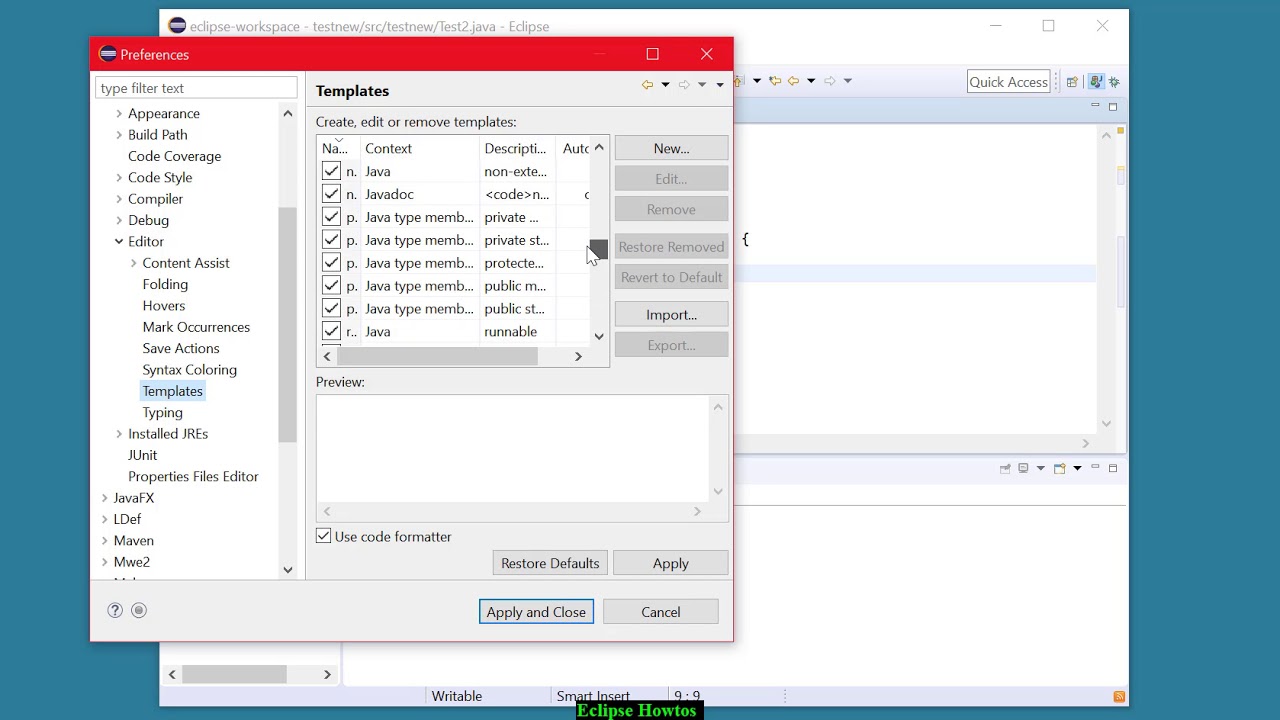Collapse the Editor tree node
1280x720 pixels.
tap(119, 242)
